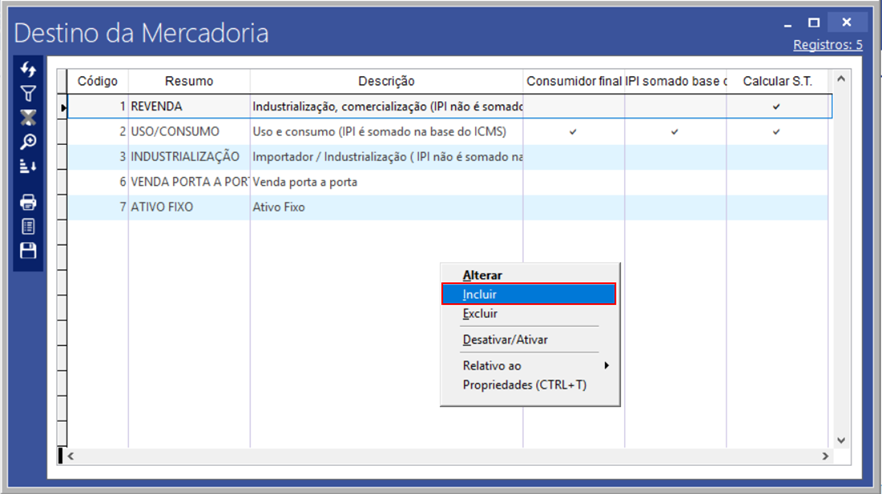
Task: Click the clear filter icon
Action: click(x=28, y=118)
